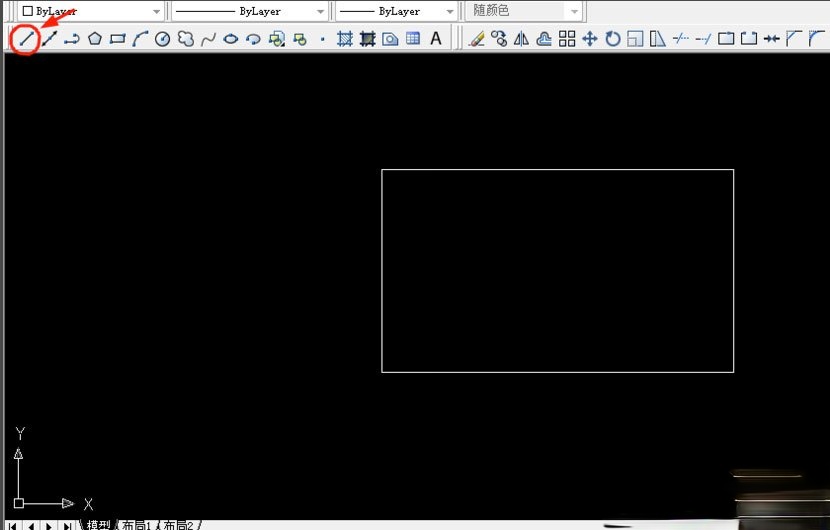Screen dimensions: 830x530
Task: Select the Point tool
Action: click(x=322, y=39)
